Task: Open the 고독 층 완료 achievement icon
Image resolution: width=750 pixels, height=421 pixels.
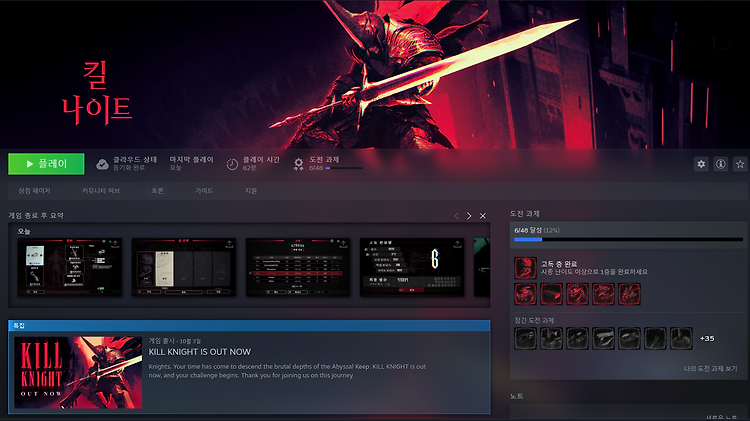Action: click(x=525, y=268)
